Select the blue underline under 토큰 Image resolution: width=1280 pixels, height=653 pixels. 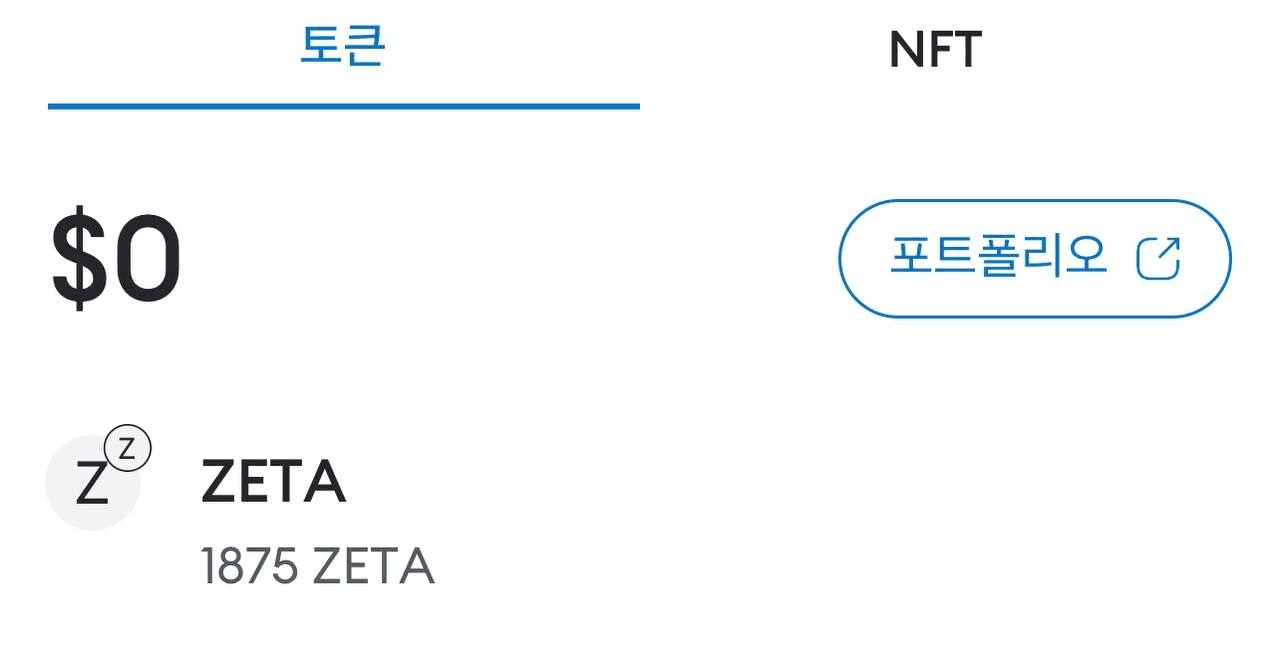(x=344, y=106)
